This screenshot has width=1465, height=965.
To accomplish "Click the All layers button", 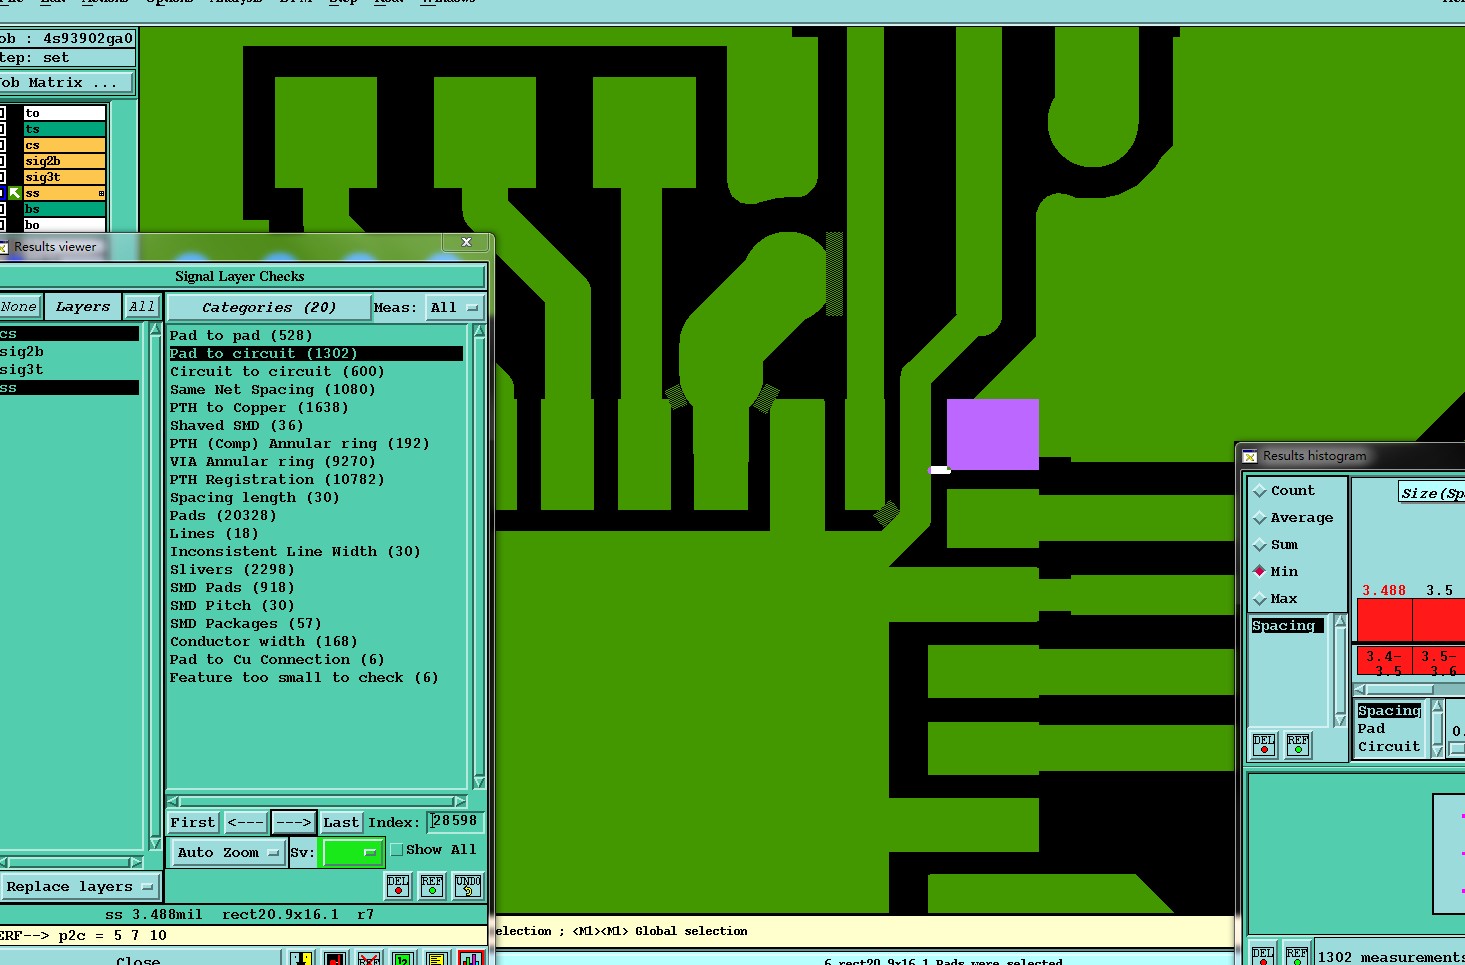I will point(141,307).
